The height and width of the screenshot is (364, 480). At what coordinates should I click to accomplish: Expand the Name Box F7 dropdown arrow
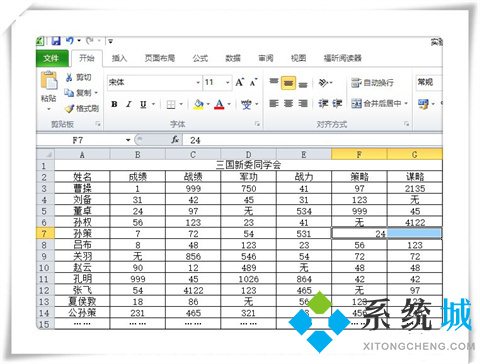(x=128, y=140)
